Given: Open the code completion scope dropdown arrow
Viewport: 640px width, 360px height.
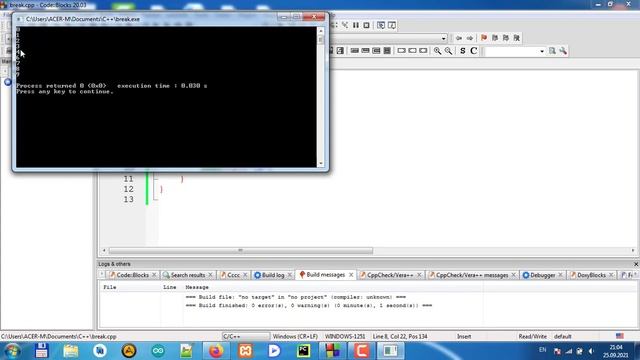Looking at the screenshot, I should pos(444,38).
